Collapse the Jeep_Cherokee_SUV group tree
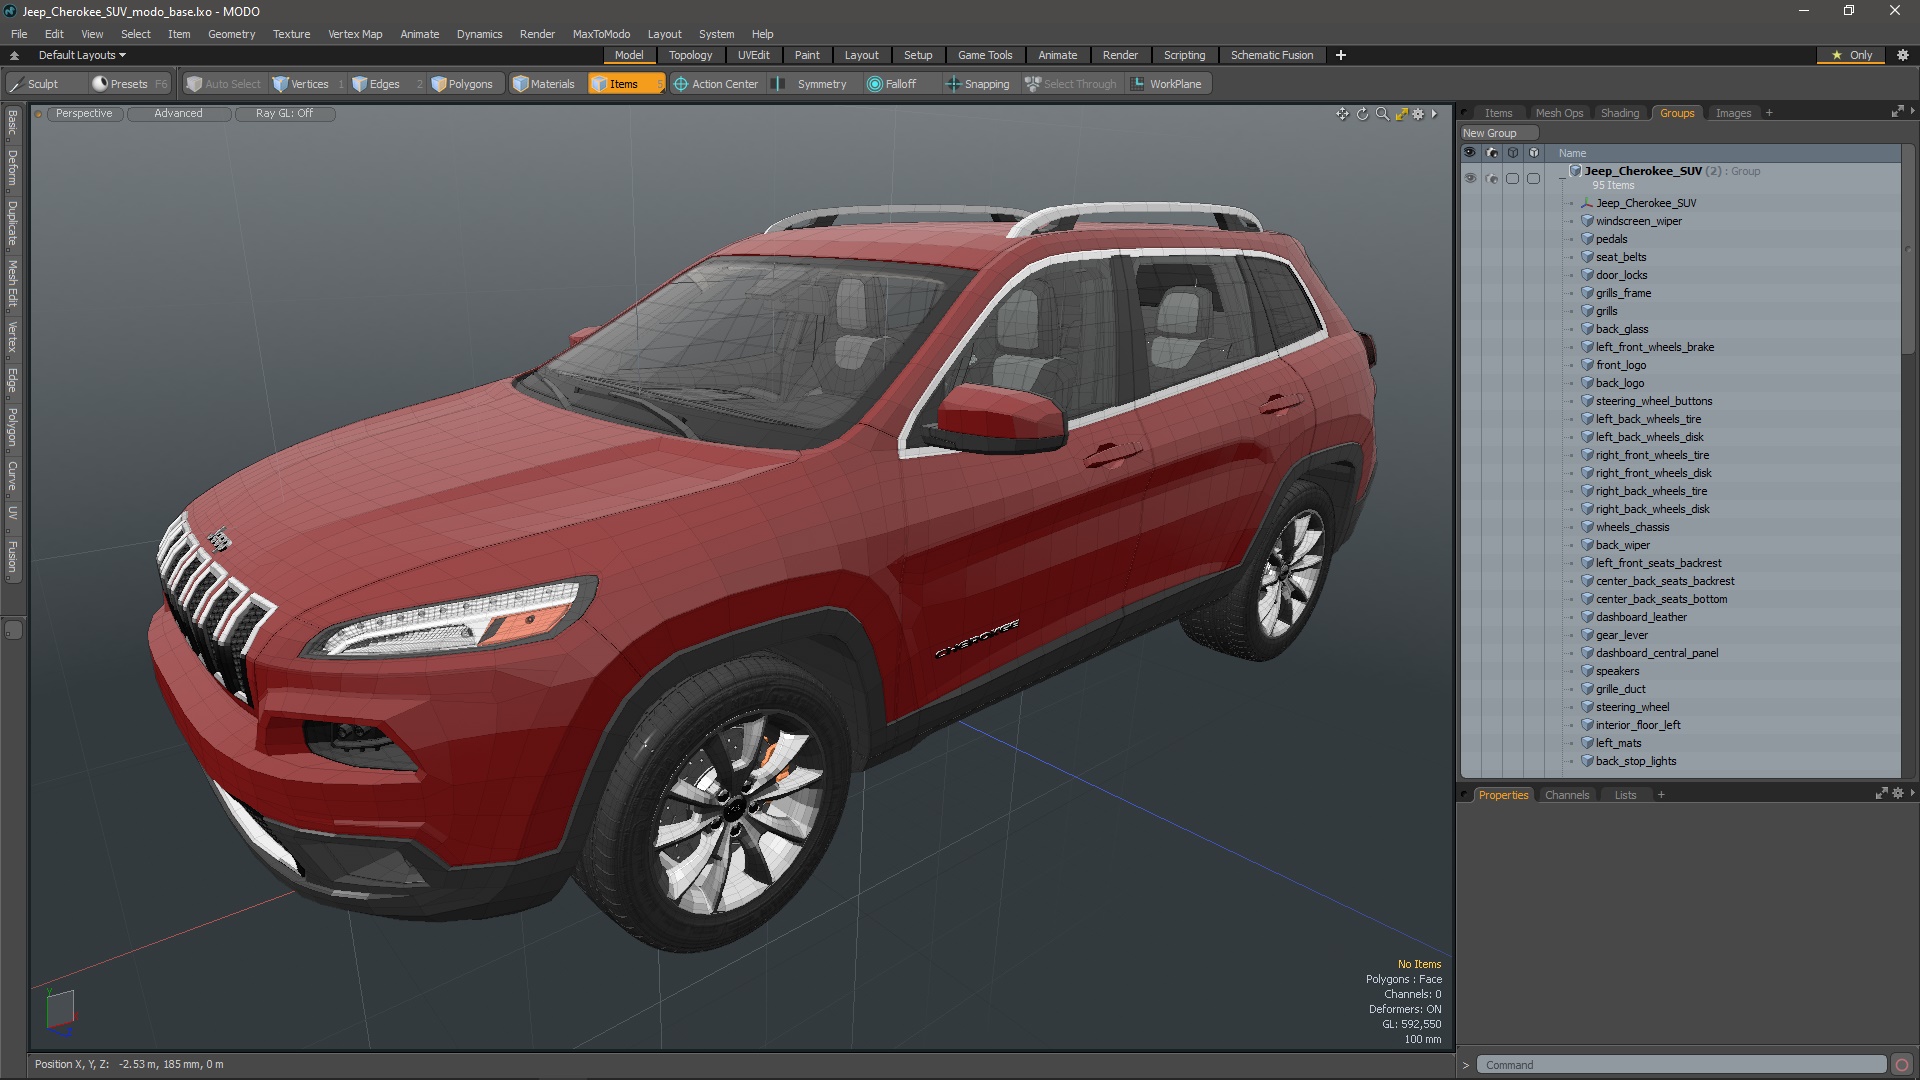The height and width of the screenshot is (1080, 1920). pyautogui.click(x=1562, y=178)
